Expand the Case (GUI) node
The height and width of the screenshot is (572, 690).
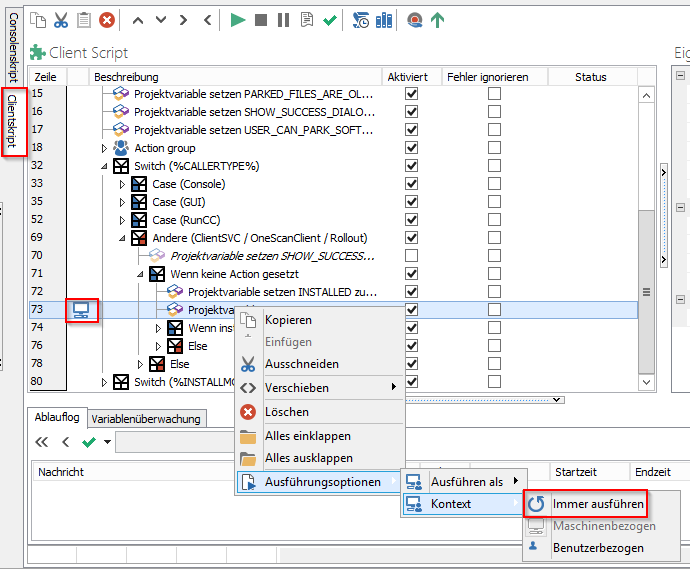(122, 202)
